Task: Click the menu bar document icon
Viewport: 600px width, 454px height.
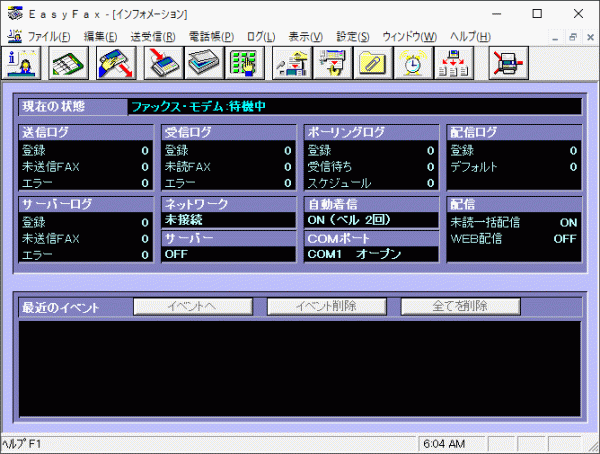Action: 15,36
